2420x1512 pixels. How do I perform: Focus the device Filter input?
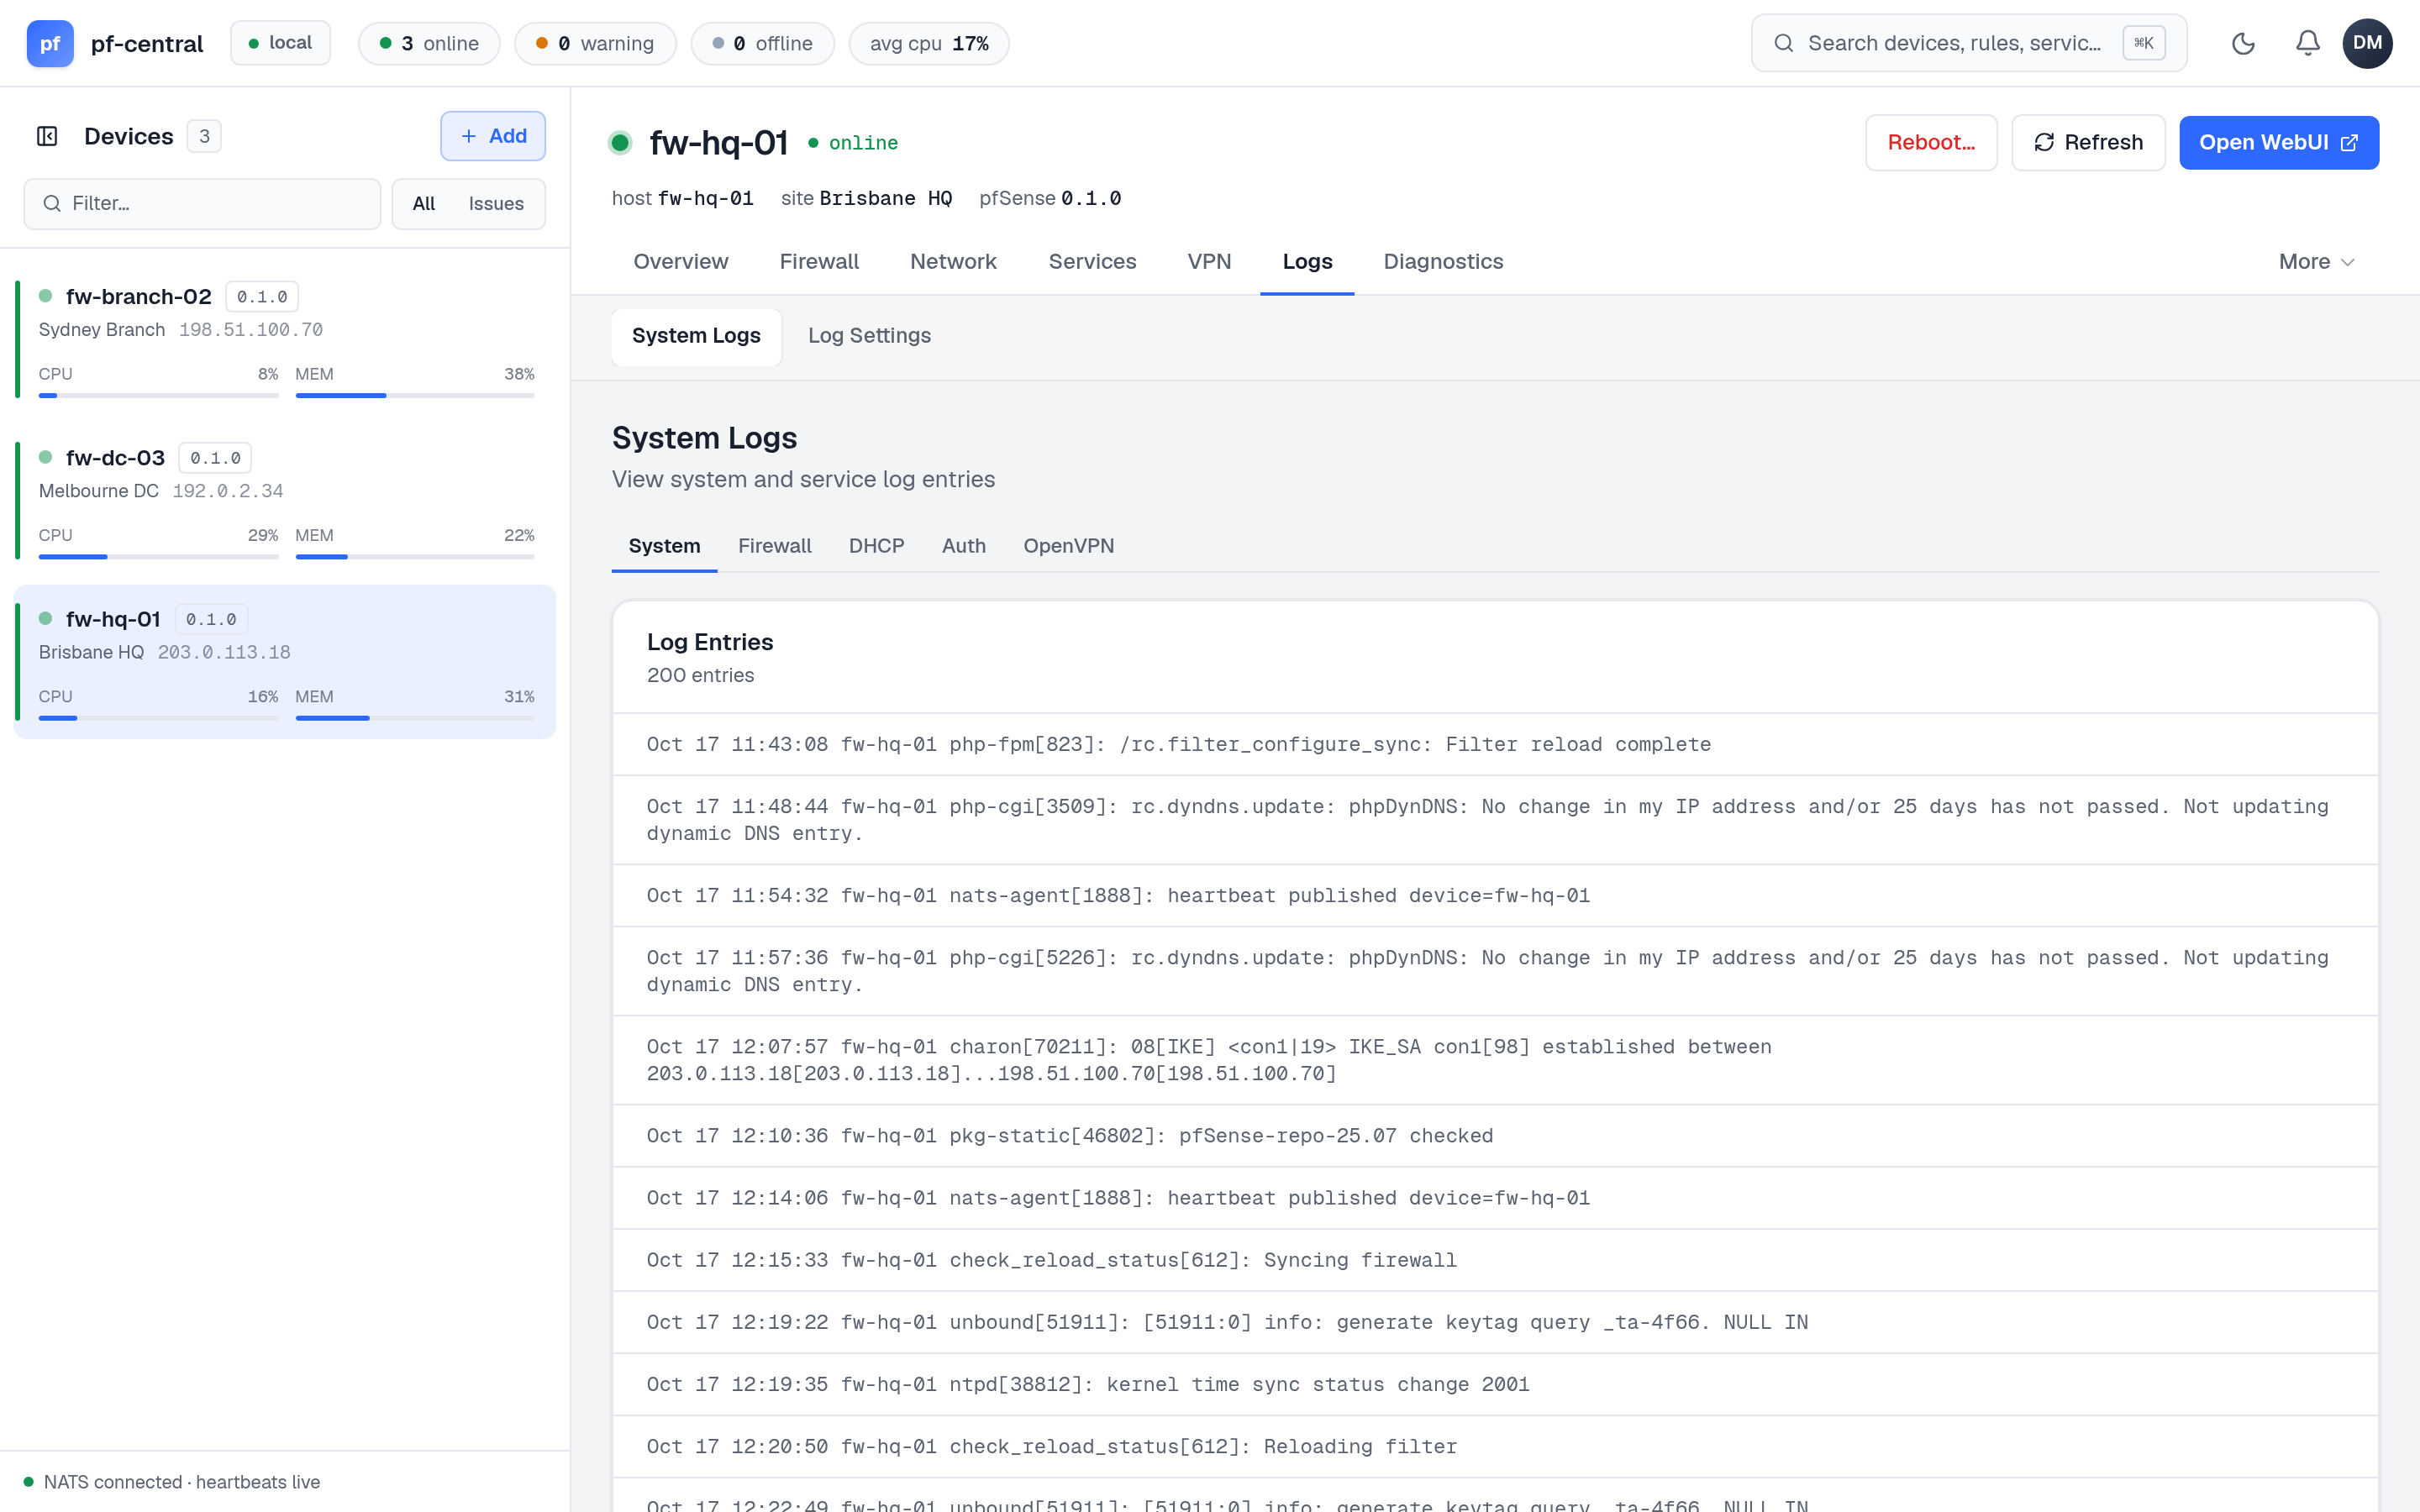point(202,203)
